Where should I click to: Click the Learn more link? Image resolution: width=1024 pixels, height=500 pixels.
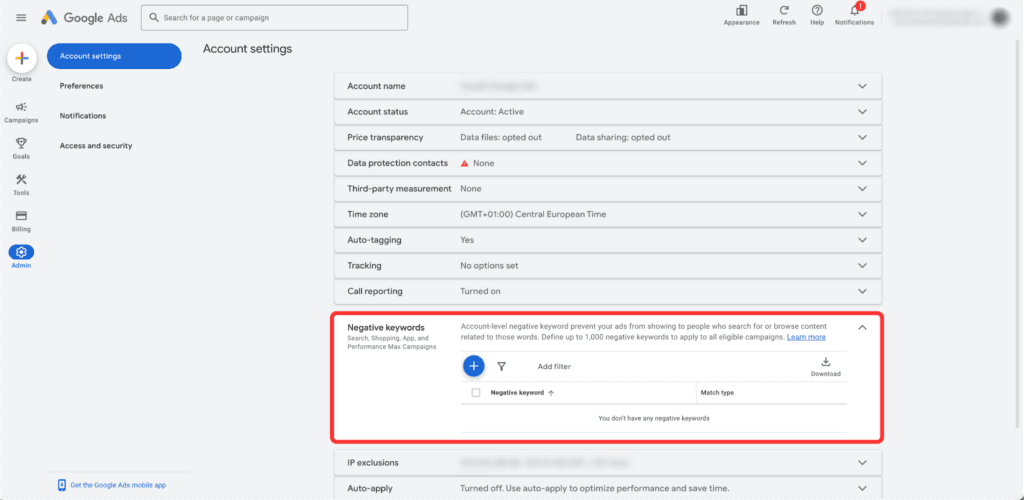(807, 337)
